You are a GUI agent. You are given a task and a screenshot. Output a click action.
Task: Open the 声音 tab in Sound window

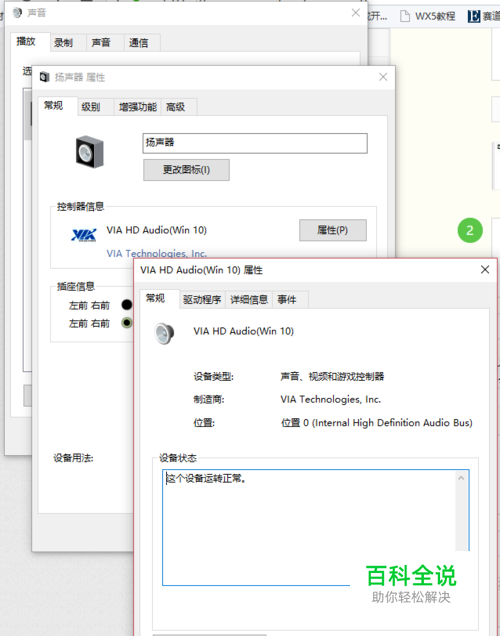click(101, 43)
